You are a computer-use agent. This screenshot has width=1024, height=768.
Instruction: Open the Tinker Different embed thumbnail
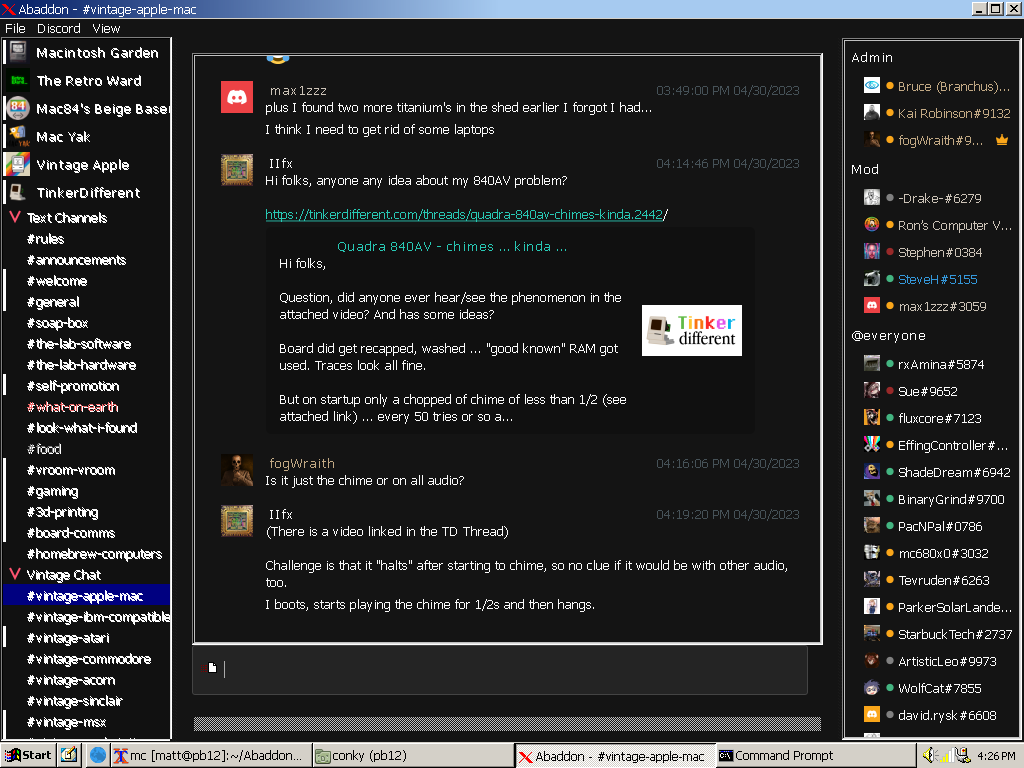692,330
